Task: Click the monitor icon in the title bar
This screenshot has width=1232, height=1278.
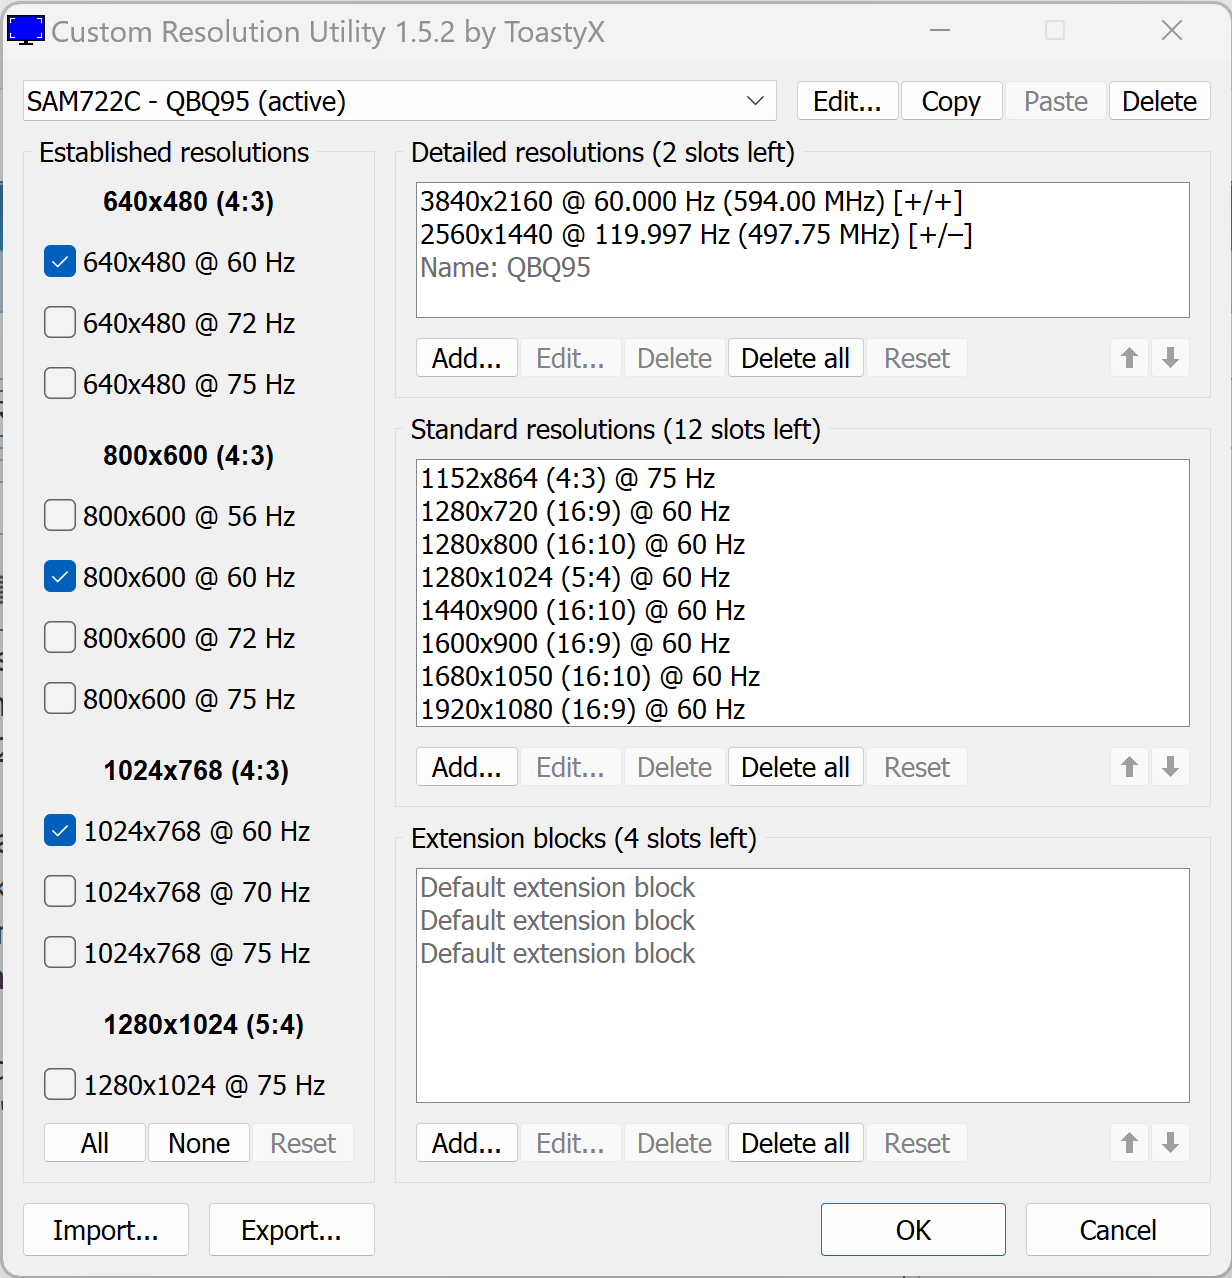Action: click(26, 31)
